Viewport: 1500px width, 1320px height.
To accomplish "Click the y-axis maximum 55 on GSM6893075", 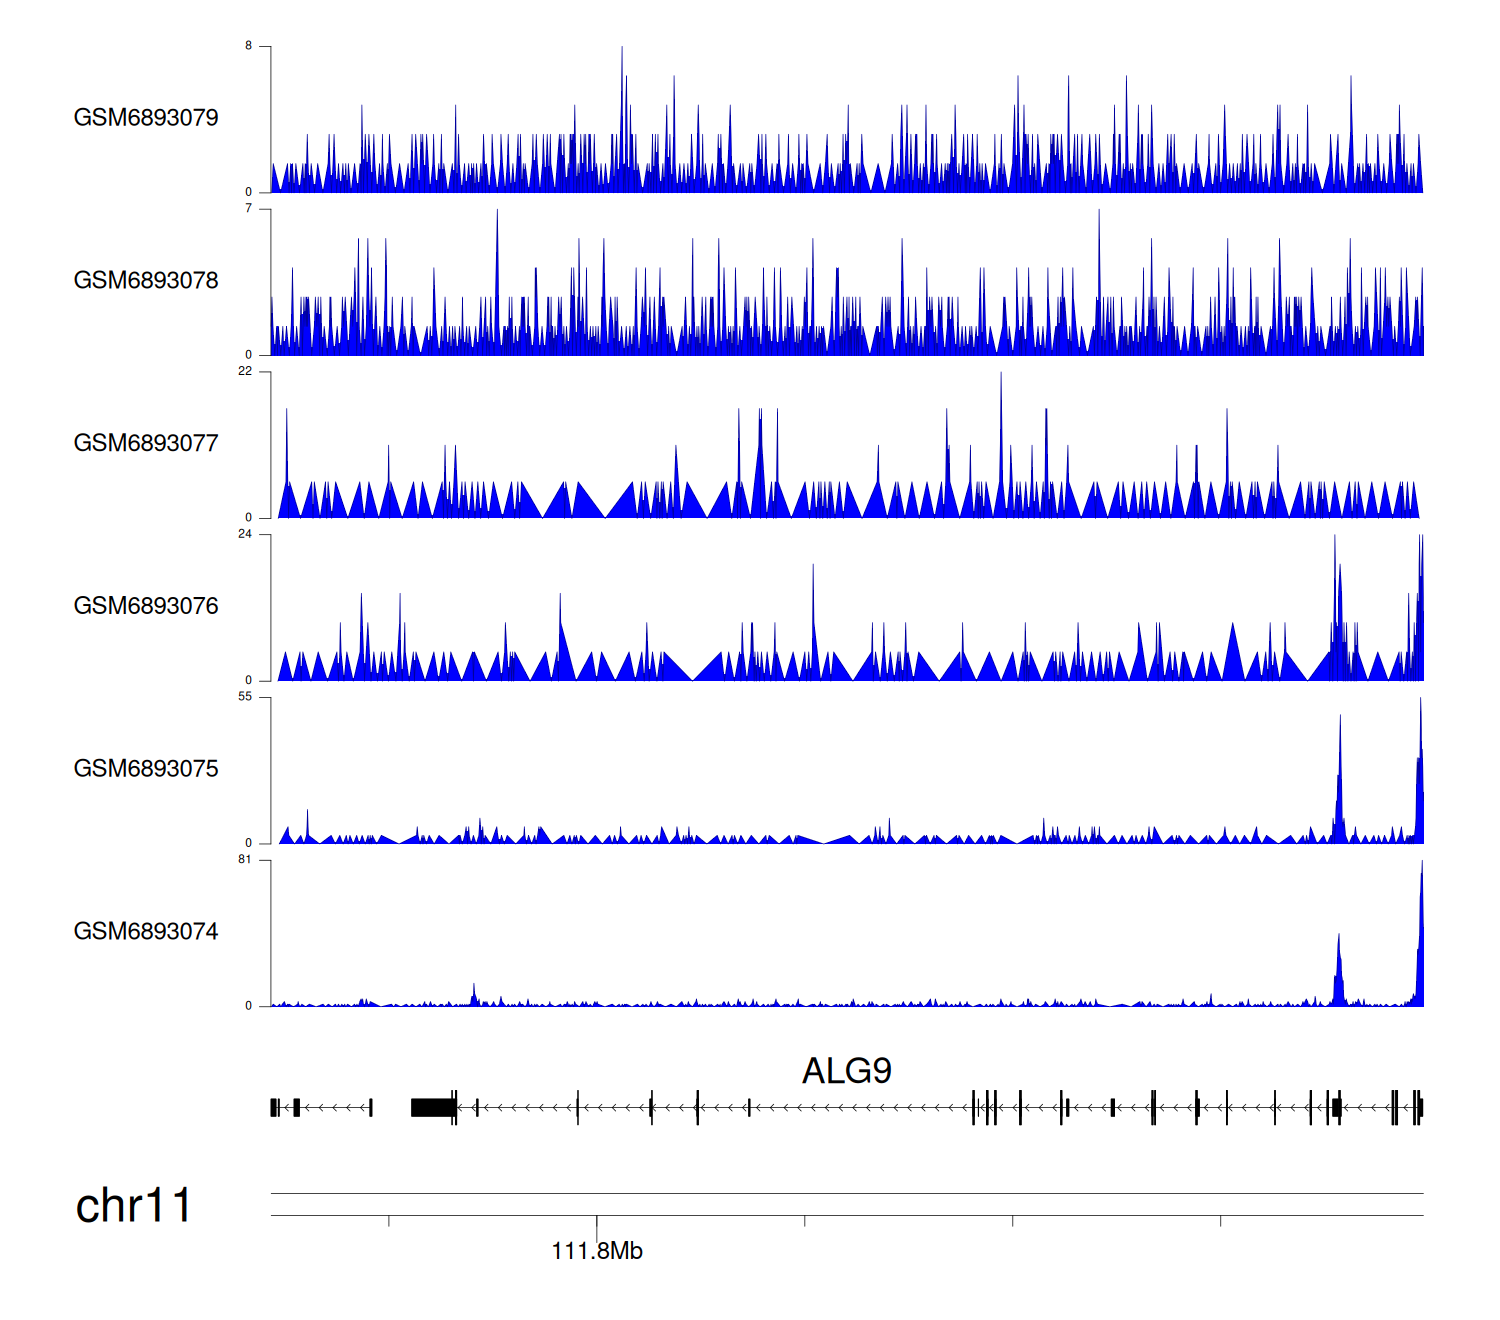I will pyautogui.click(x=245, y=697).
